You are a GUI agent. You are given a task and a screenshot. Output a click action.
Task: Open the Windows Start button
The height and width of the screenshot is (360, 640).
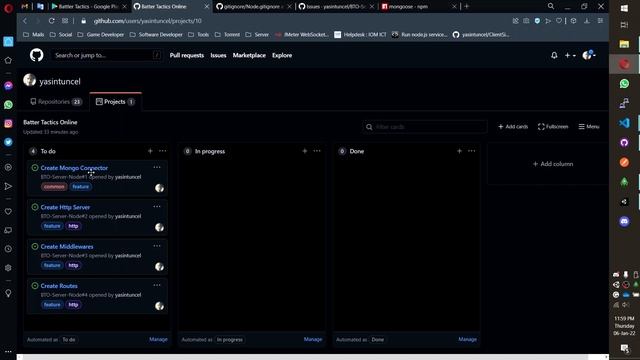click(624, 8)
